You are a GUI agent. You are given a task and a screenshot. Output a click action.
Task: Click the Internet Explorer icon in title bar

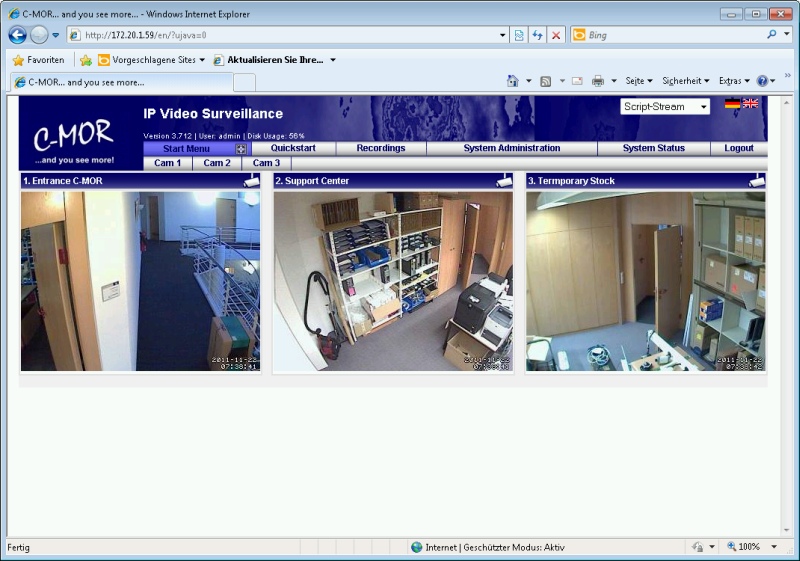pos(14,14)
